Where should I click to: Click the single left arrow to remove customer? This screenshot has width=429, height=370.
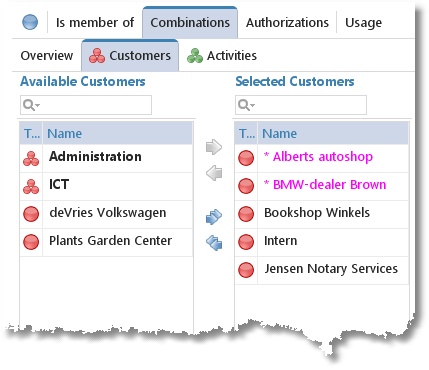pos(214,173)
